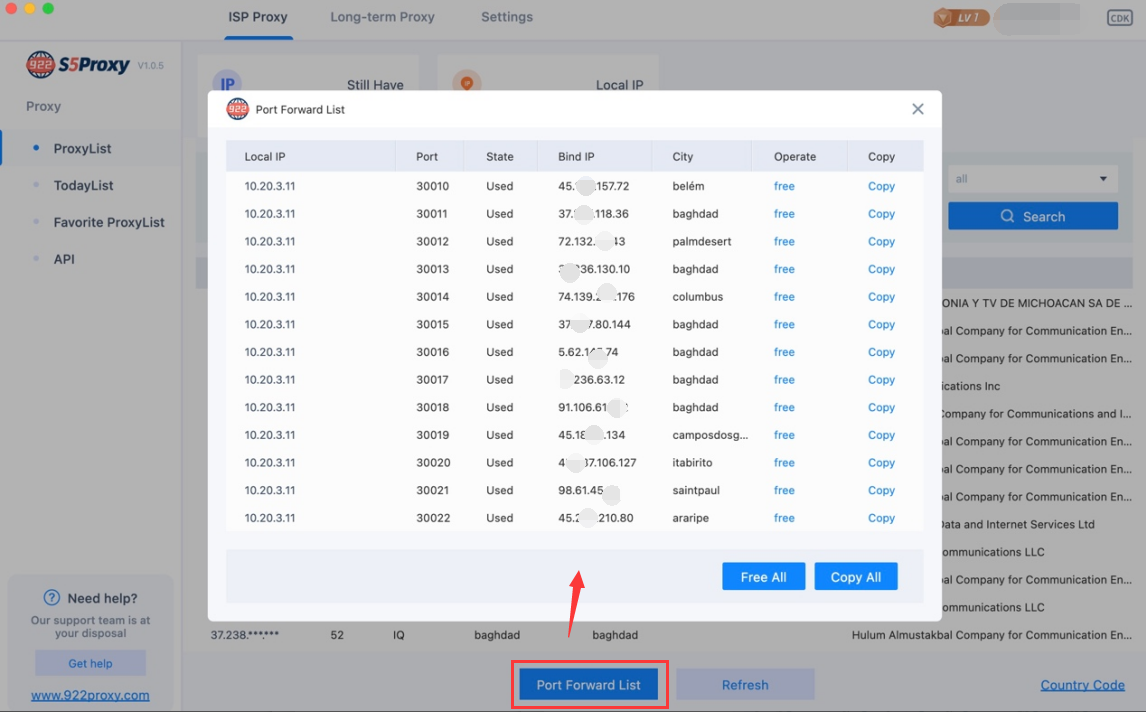The image size is (1146, 712).
Task: Free the port 30017 entry
Action: tap(784, 380)
